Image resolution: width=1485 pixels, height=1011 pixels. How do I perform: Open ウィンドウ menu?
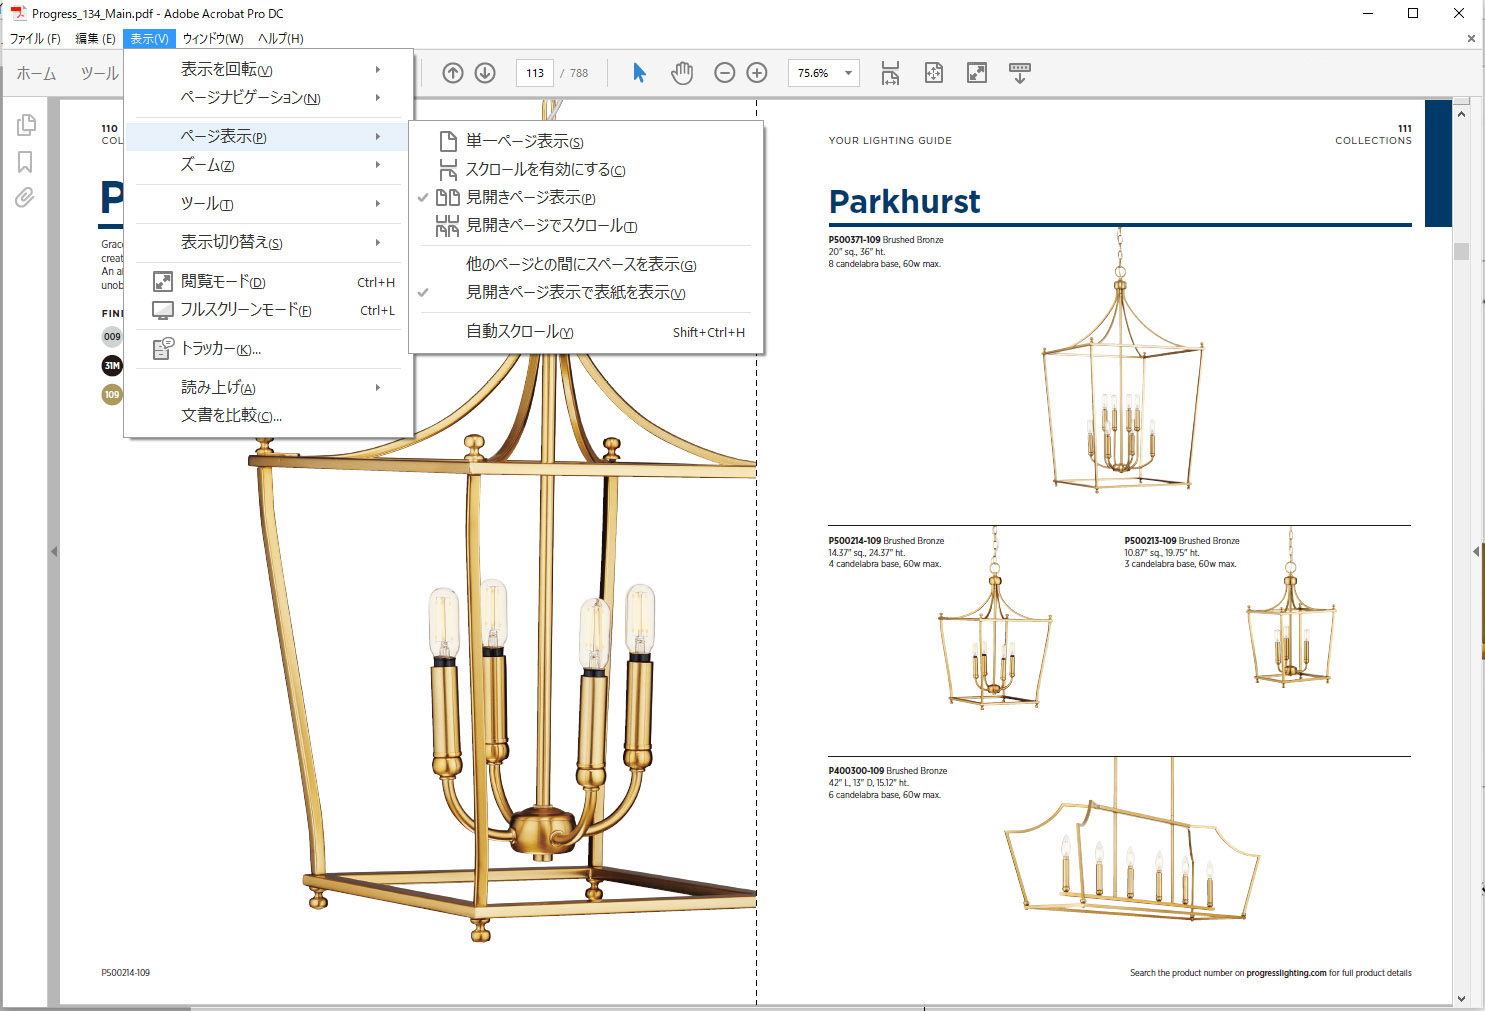(213, 38)
